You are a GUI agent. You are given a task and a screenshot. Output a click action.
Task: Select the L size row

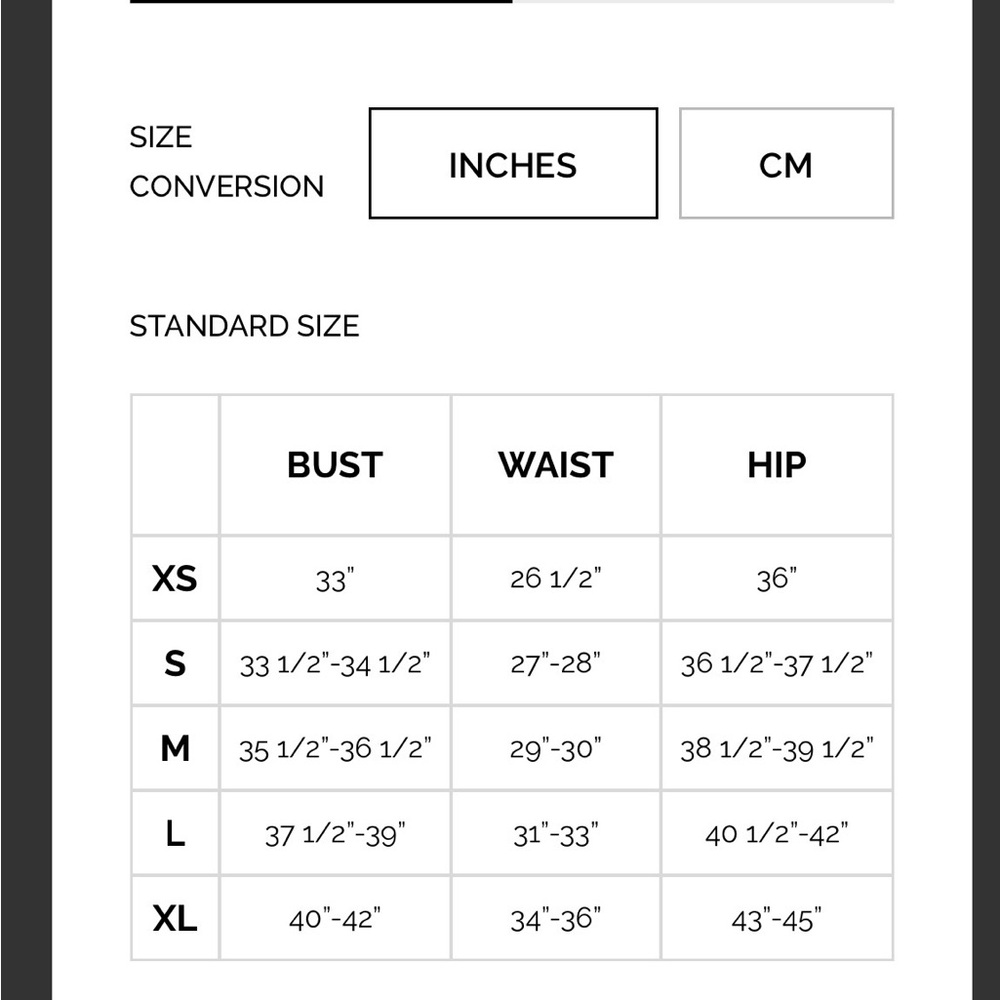(174, 832)
